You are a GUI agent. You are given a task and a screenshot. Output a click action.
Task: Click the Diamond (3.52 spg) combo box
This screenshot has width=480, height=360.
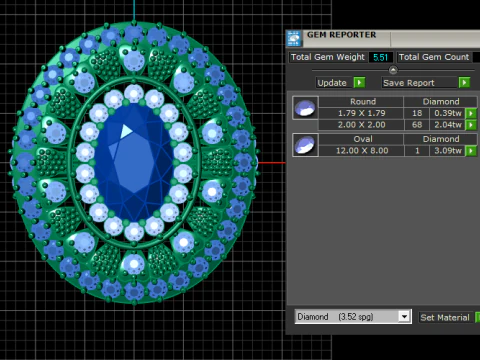pyautogui.click(x=353, y=317)
